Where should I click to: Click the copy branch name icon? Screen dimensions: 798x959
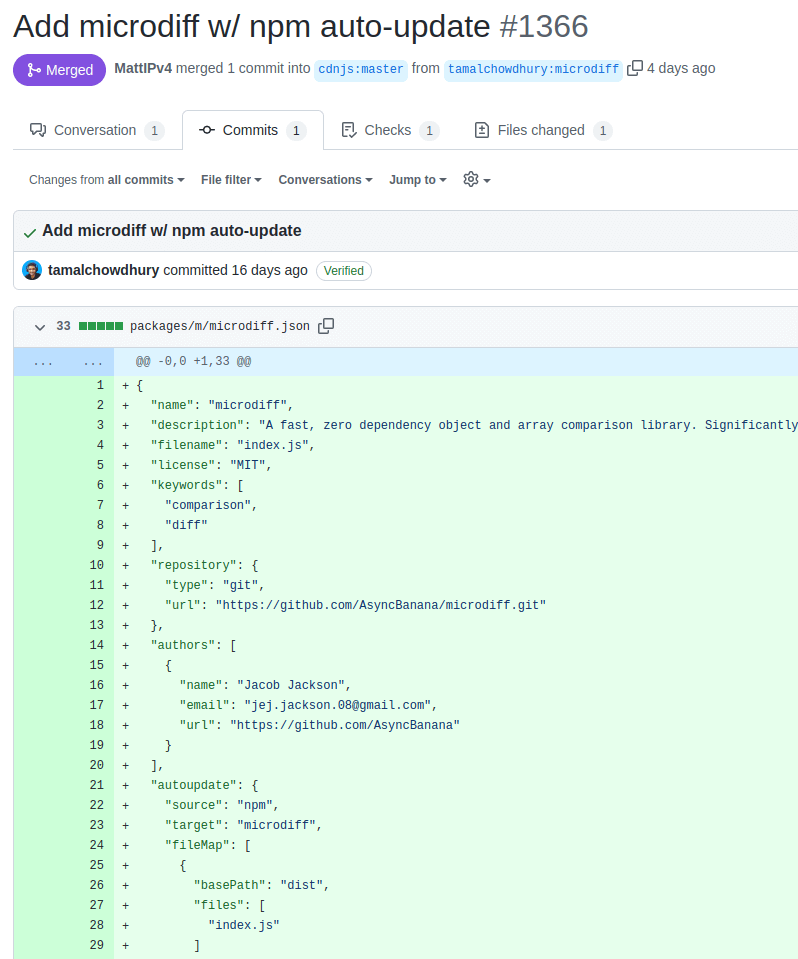click(635, 69)
